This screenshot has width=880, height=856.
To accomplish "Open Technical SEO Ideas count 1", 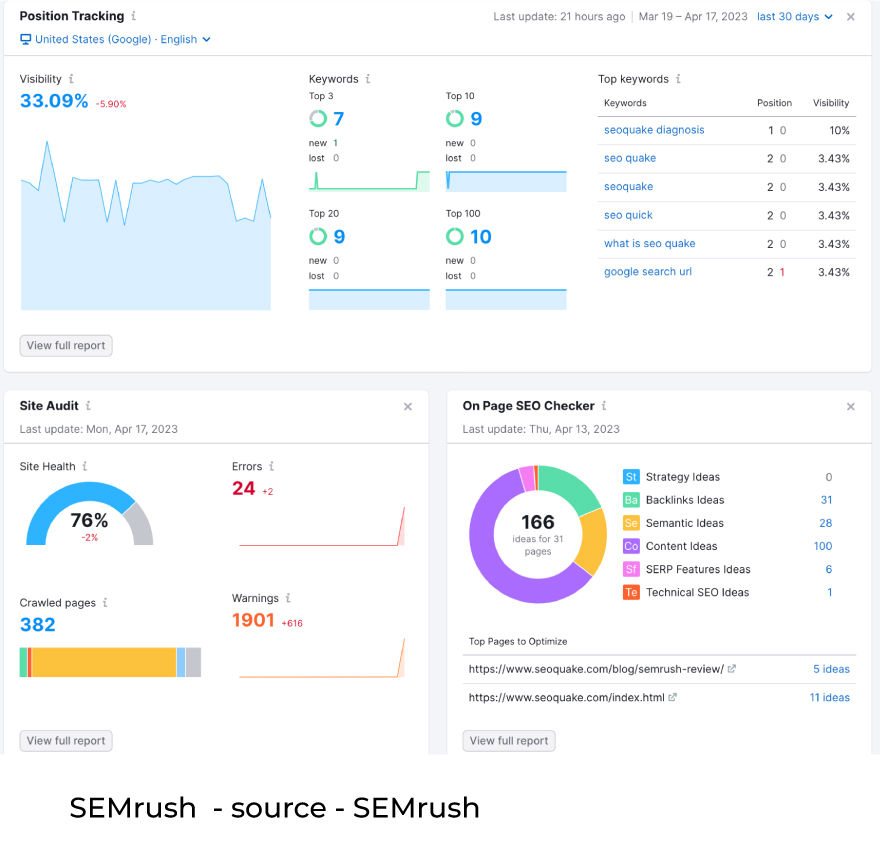I will coord(829,592).
